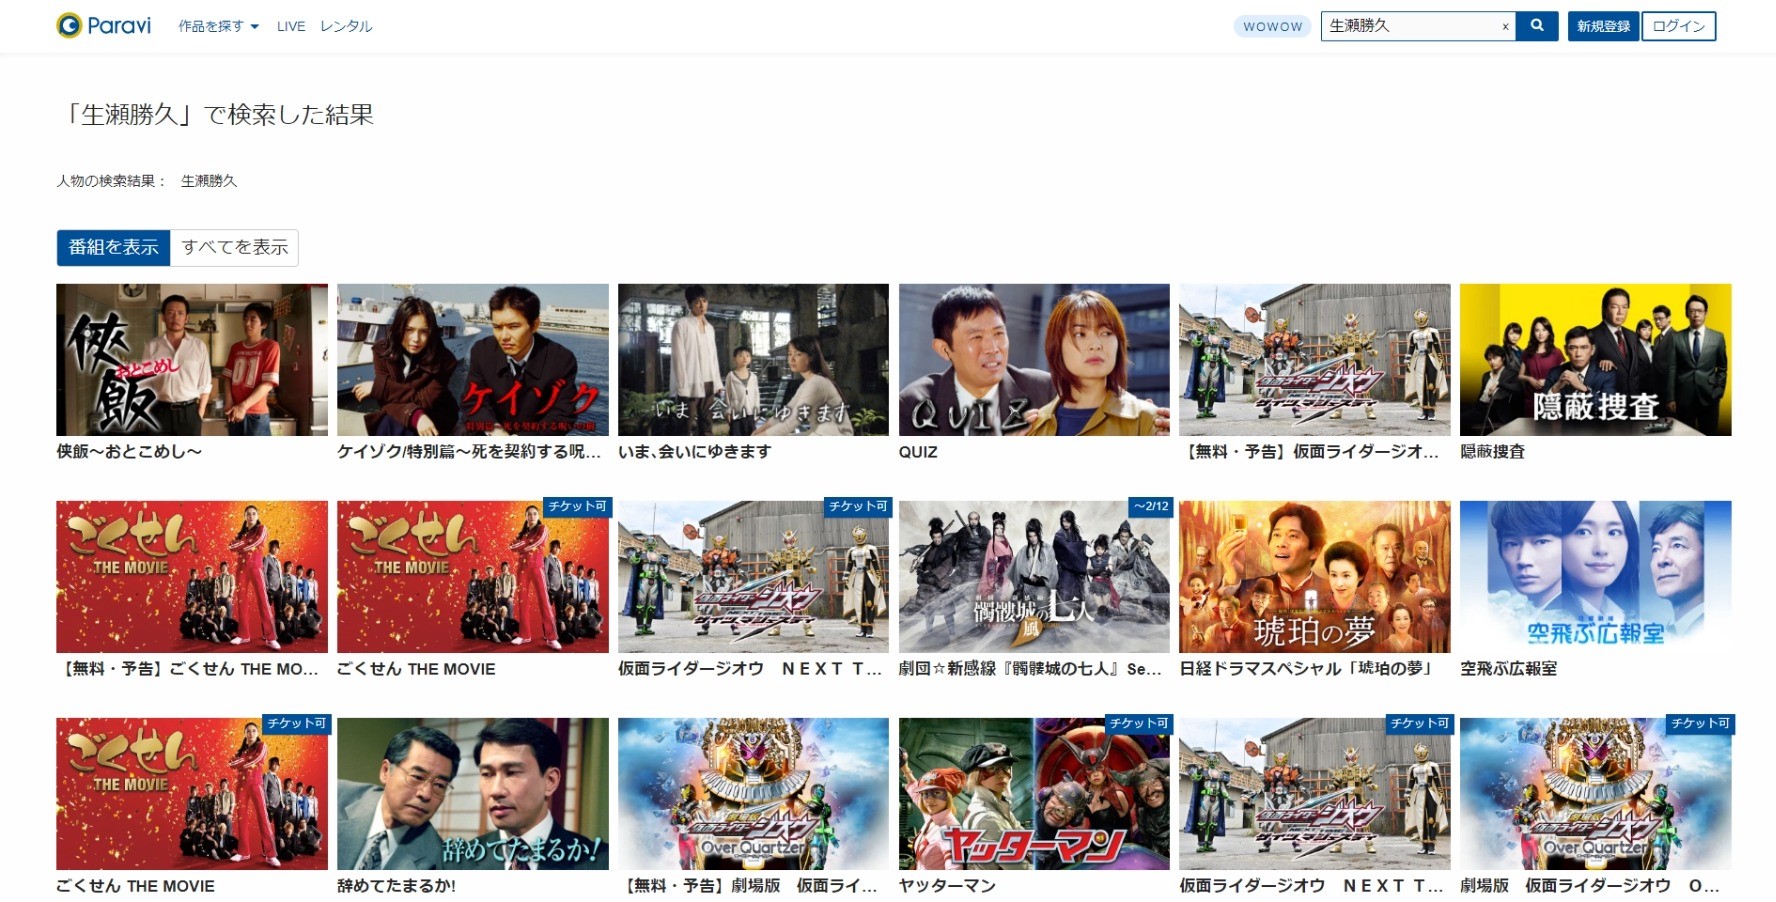This screenshot has width=1776, height=902.
Task: Click the 新規登録 button
Action: (1603, 26)
